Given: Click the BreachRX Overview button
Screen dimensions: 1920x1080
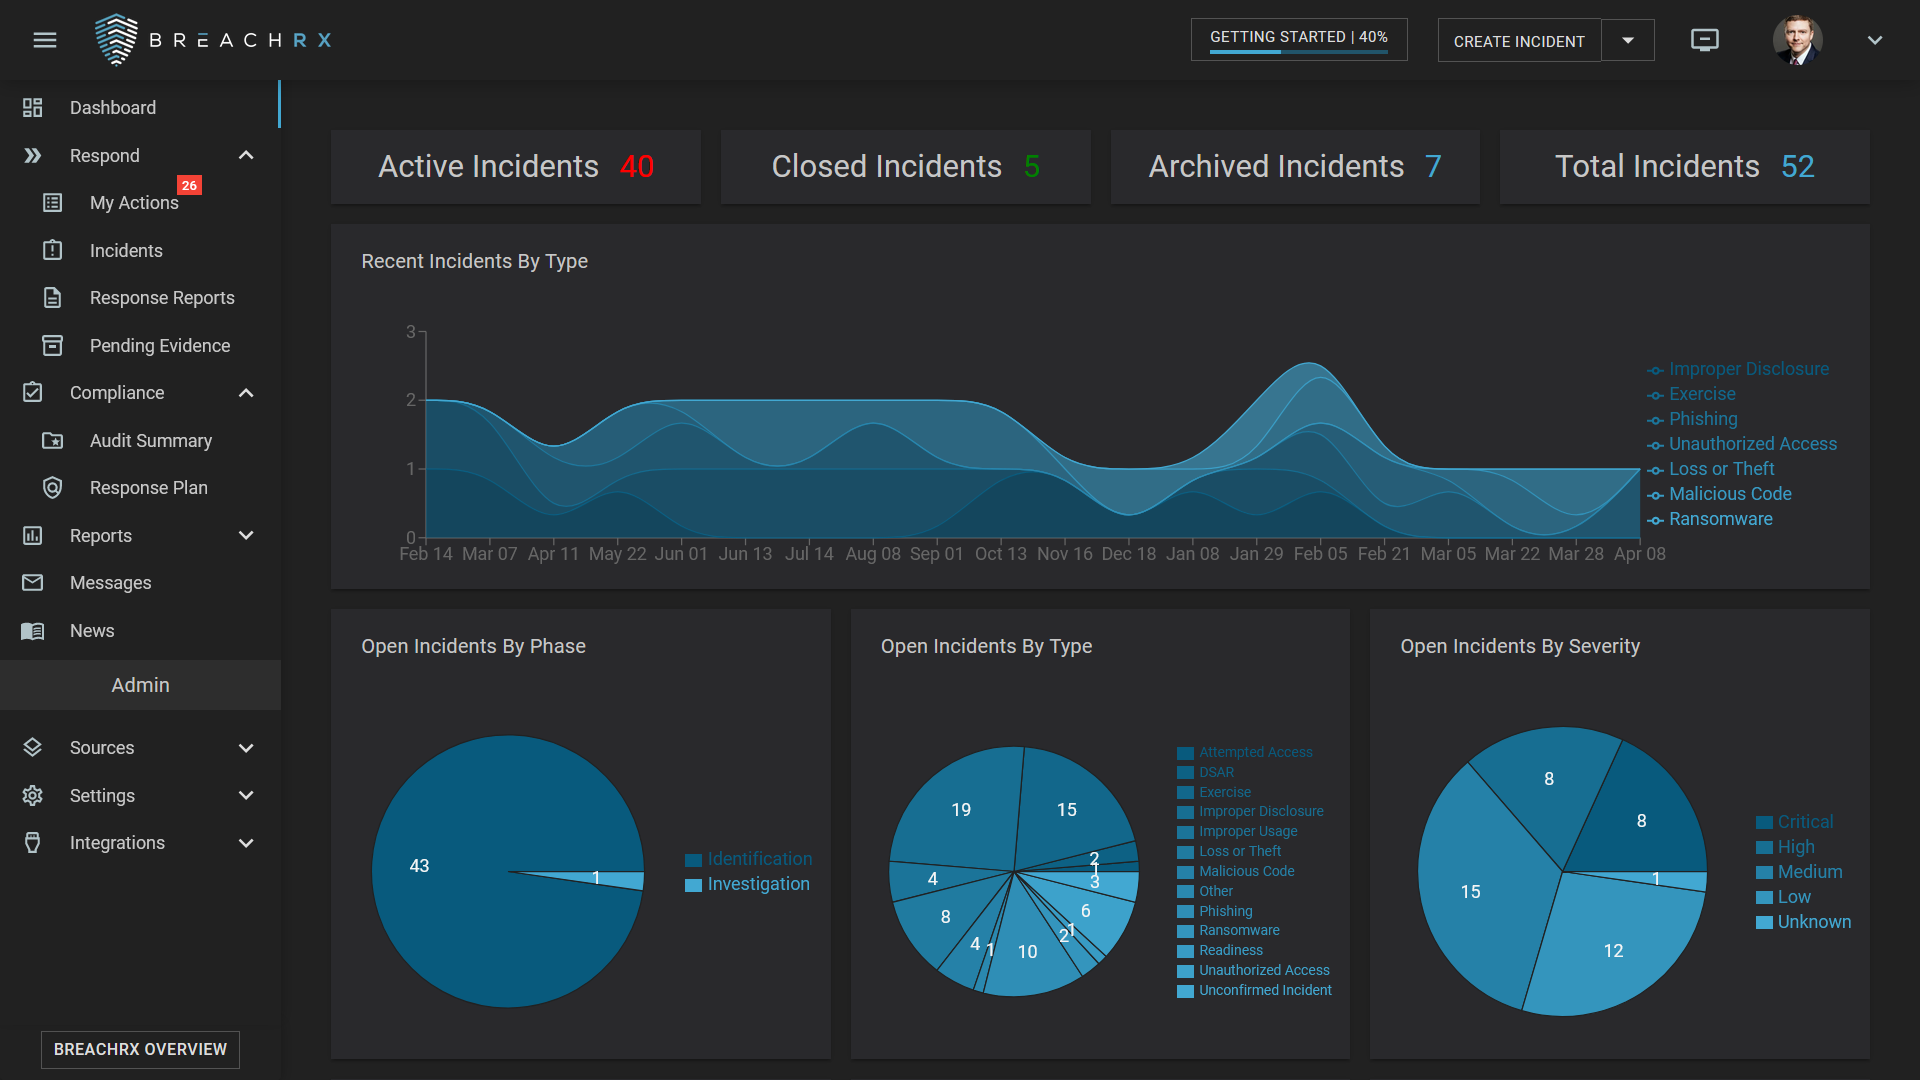Looking at the screenshot, I should pos(140,1049).
